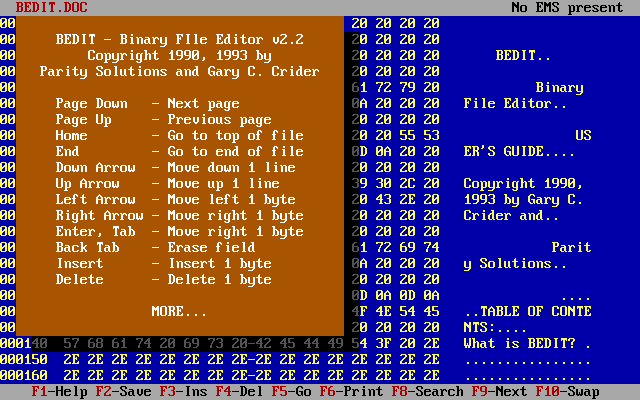
Task: Click the offset 000150 in the address column
Action: 24,360
